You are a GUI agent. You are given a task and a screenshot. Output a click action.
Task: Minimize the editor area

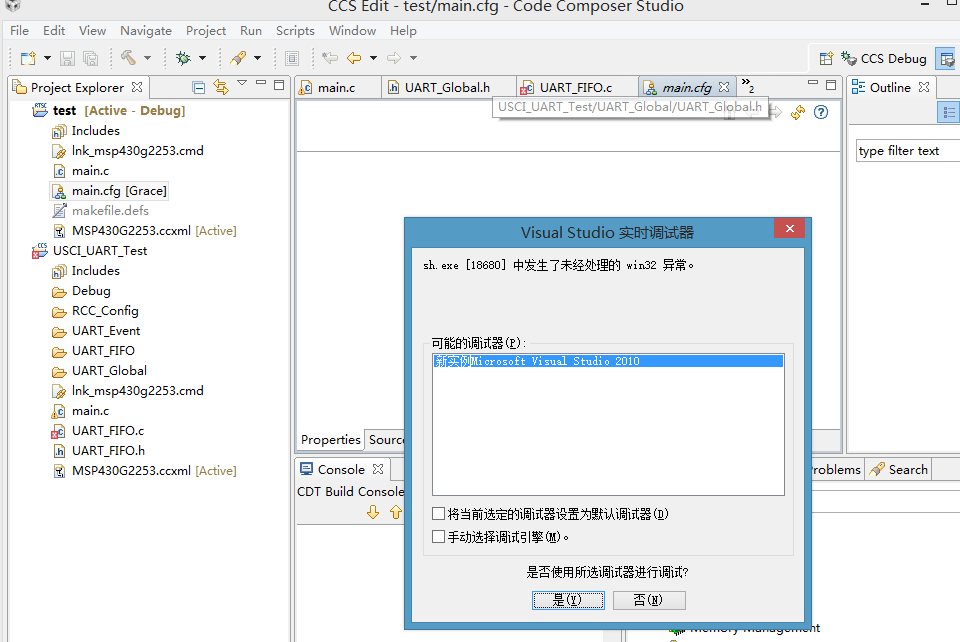pos(813,83)
